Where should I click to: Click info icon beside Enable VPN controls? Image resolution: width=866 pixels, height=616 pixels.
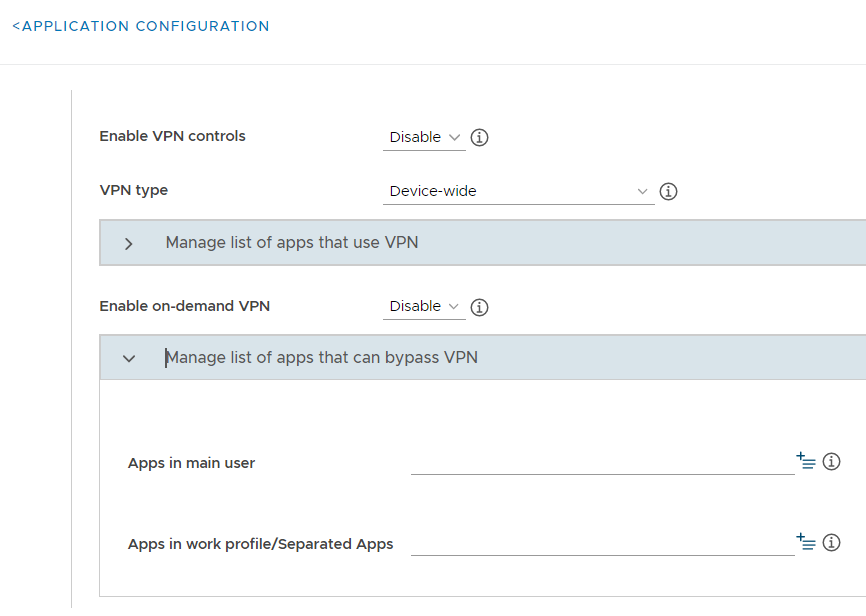click(x=479, y=138)
